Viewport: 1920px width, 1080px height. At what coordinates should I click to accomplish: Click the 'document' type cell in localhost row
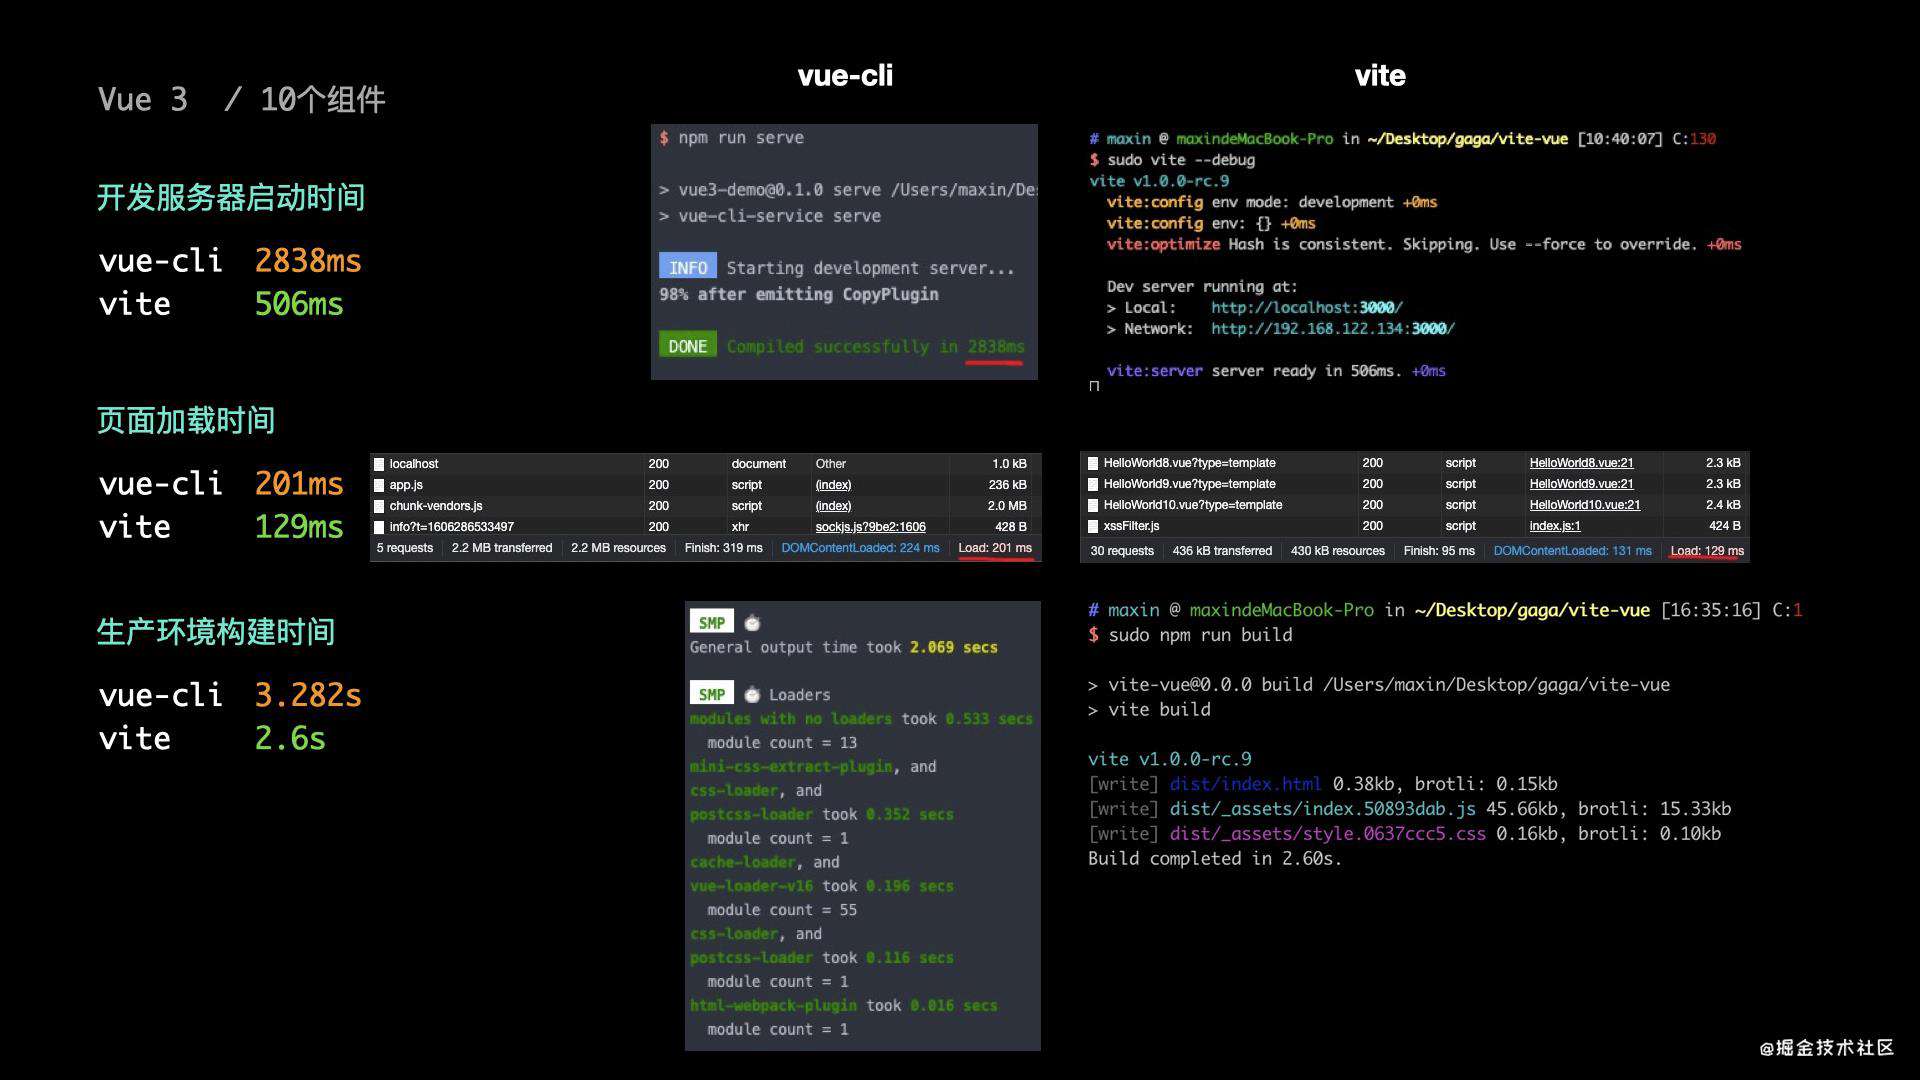point(758,464)
